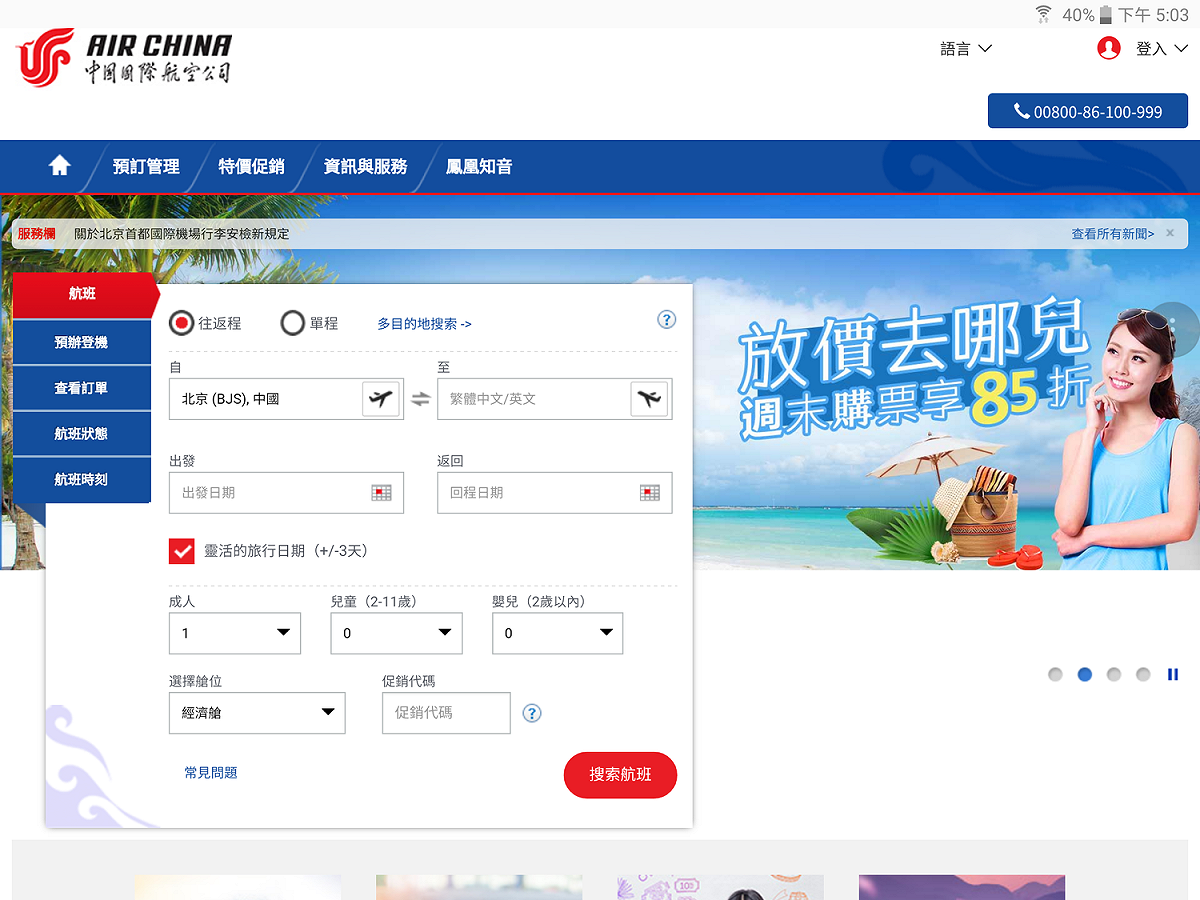The width and height of the screenshot is (1200, 900).
Task: Click help question mark near 多目的地搜索
Action: [667, 320]
